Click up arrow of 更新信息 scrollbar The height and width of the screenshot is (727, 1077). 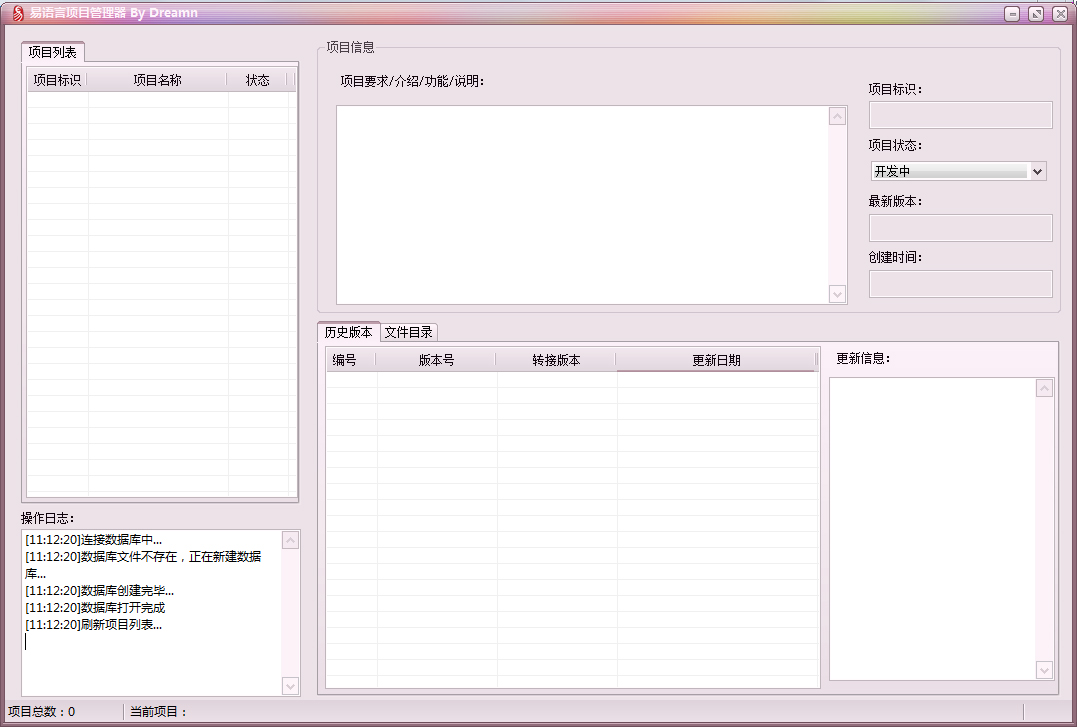[1044, 388]
